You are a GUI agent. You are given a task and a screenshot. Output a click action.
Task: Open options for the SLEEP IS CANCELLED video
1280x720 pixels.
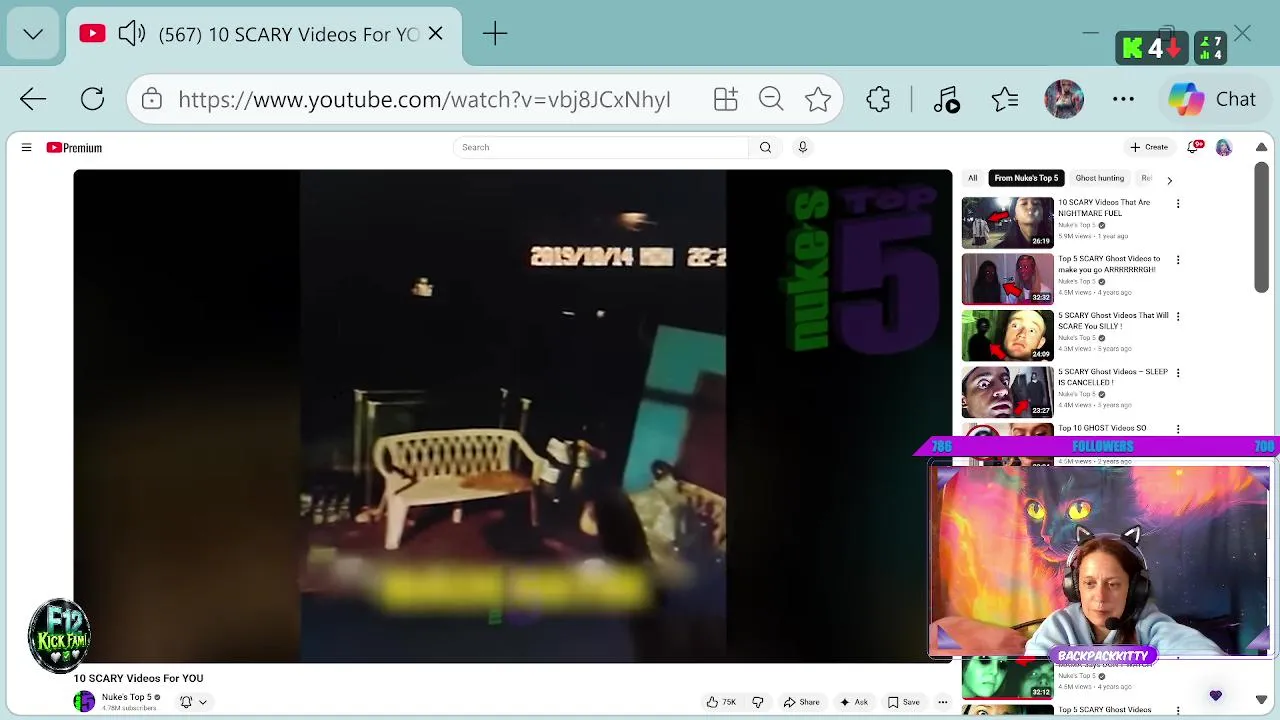pyautogui.click(x=1178, y=373)
